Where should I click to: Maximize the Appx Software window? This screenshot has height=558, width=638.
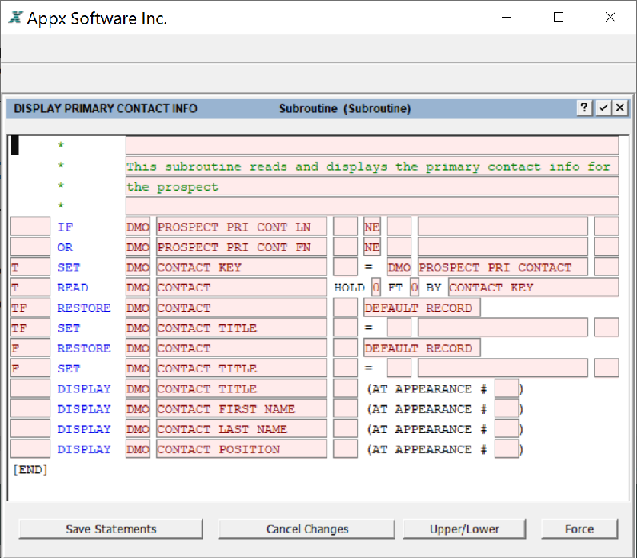(558, 18)
